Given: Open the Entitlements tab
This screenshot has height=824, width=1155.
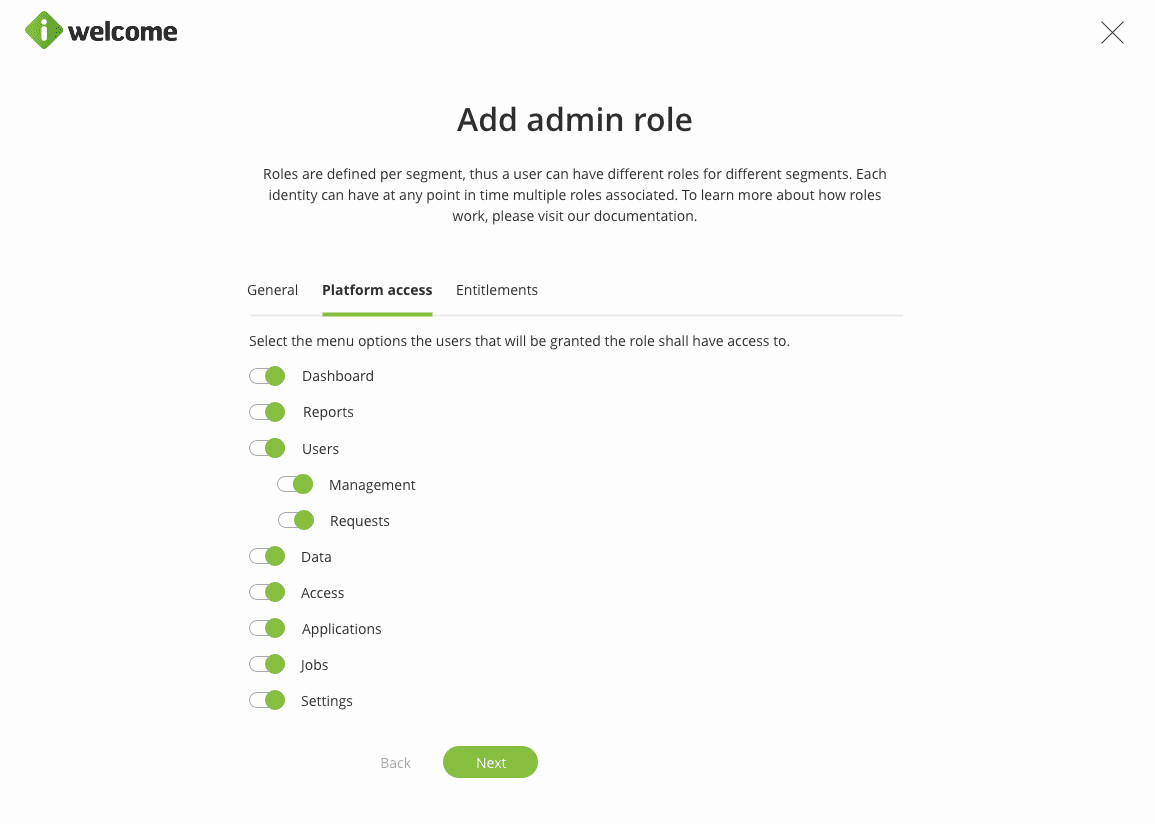Looking at the screenshot, I should pyautogui.click(x=497, y=290).
